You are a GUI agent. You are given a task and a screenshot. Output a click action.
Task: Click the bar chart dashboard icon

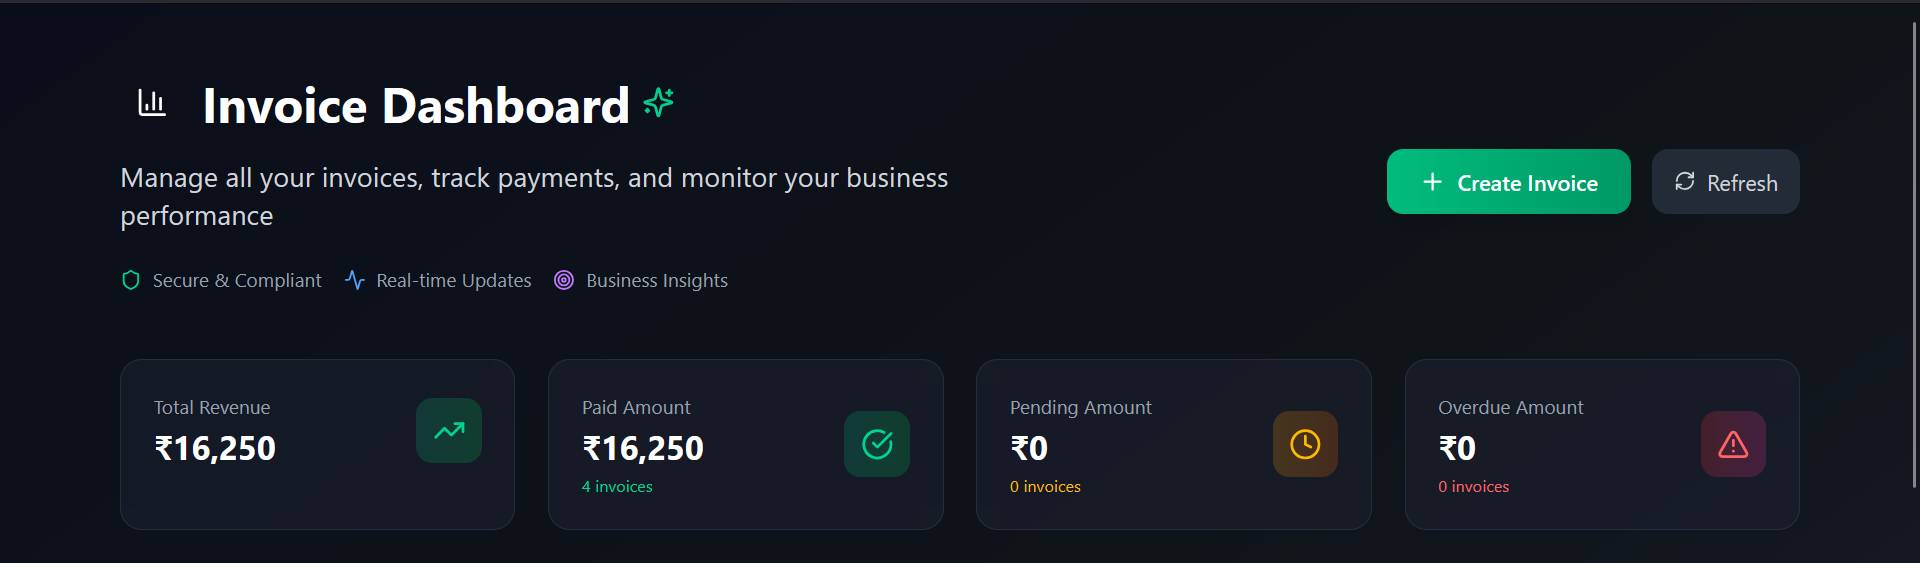coord(152,103)
